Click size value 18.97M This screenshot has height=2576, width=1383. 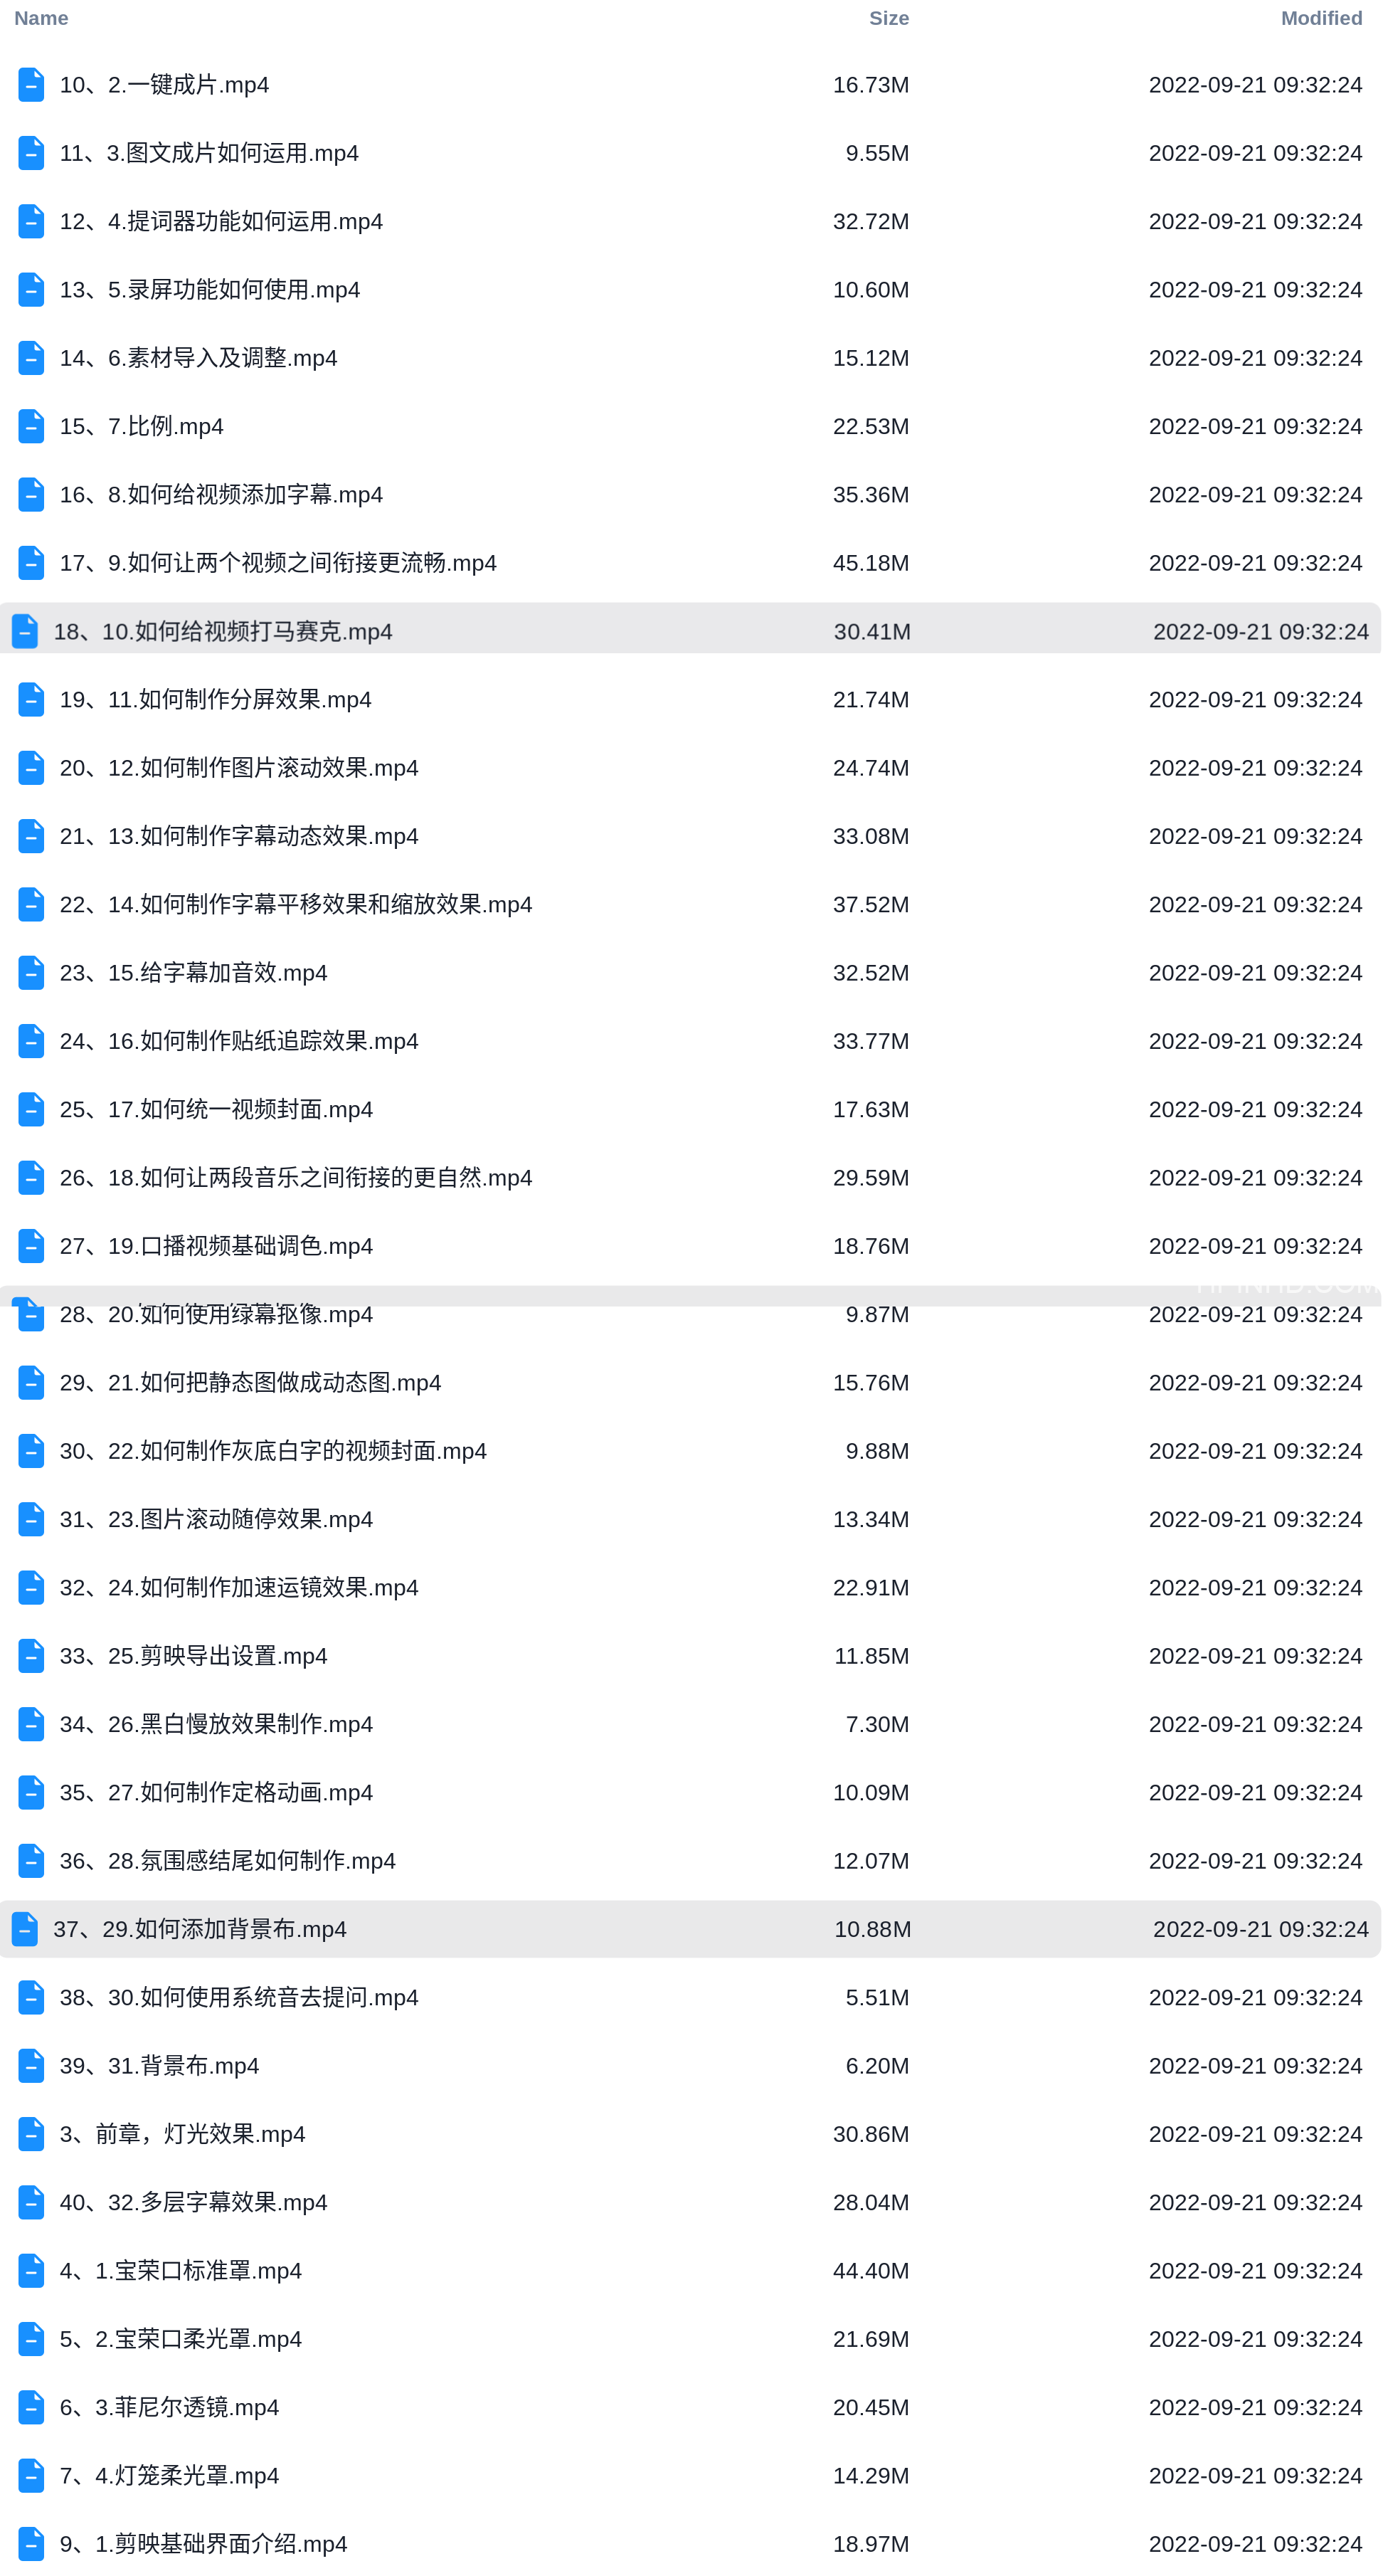tap(871, 2544)
